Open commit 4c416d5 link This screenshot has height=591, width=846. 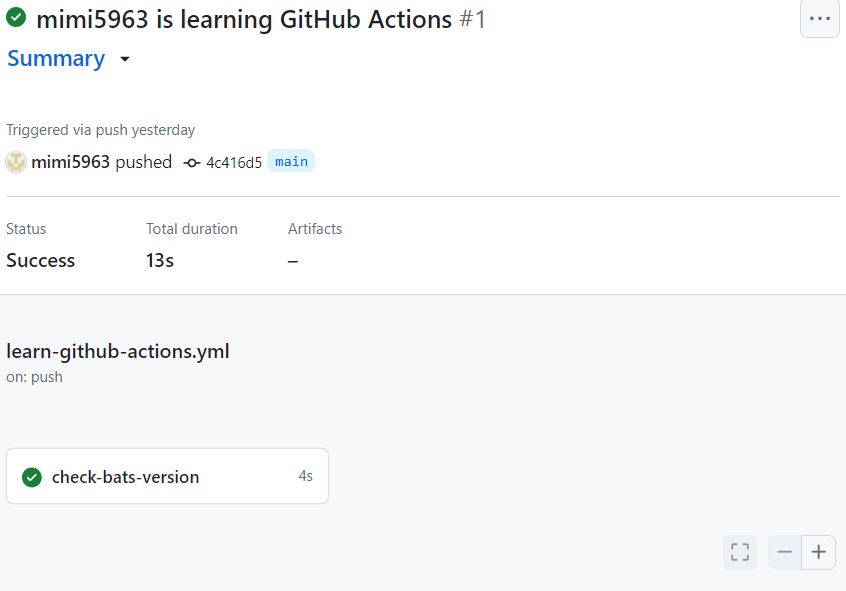[234, 162]
